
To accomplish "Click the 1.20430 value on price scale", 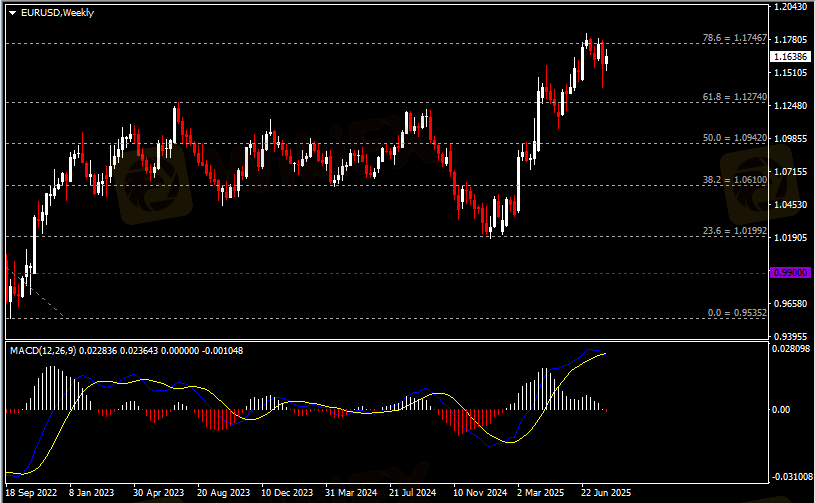I will 790,7.
